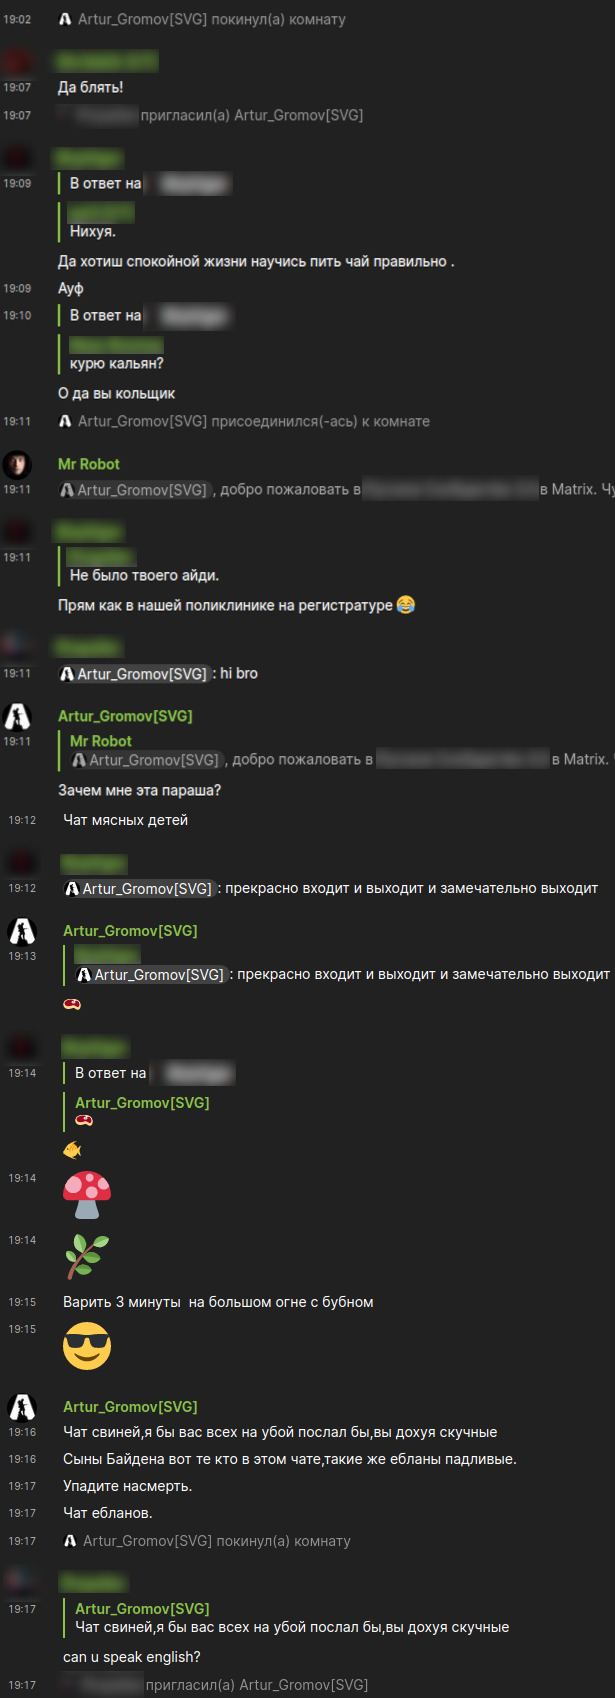Click the laughing emoji after 'регистратуре'
Screen dimensions: 615x1698
point(406,605)
